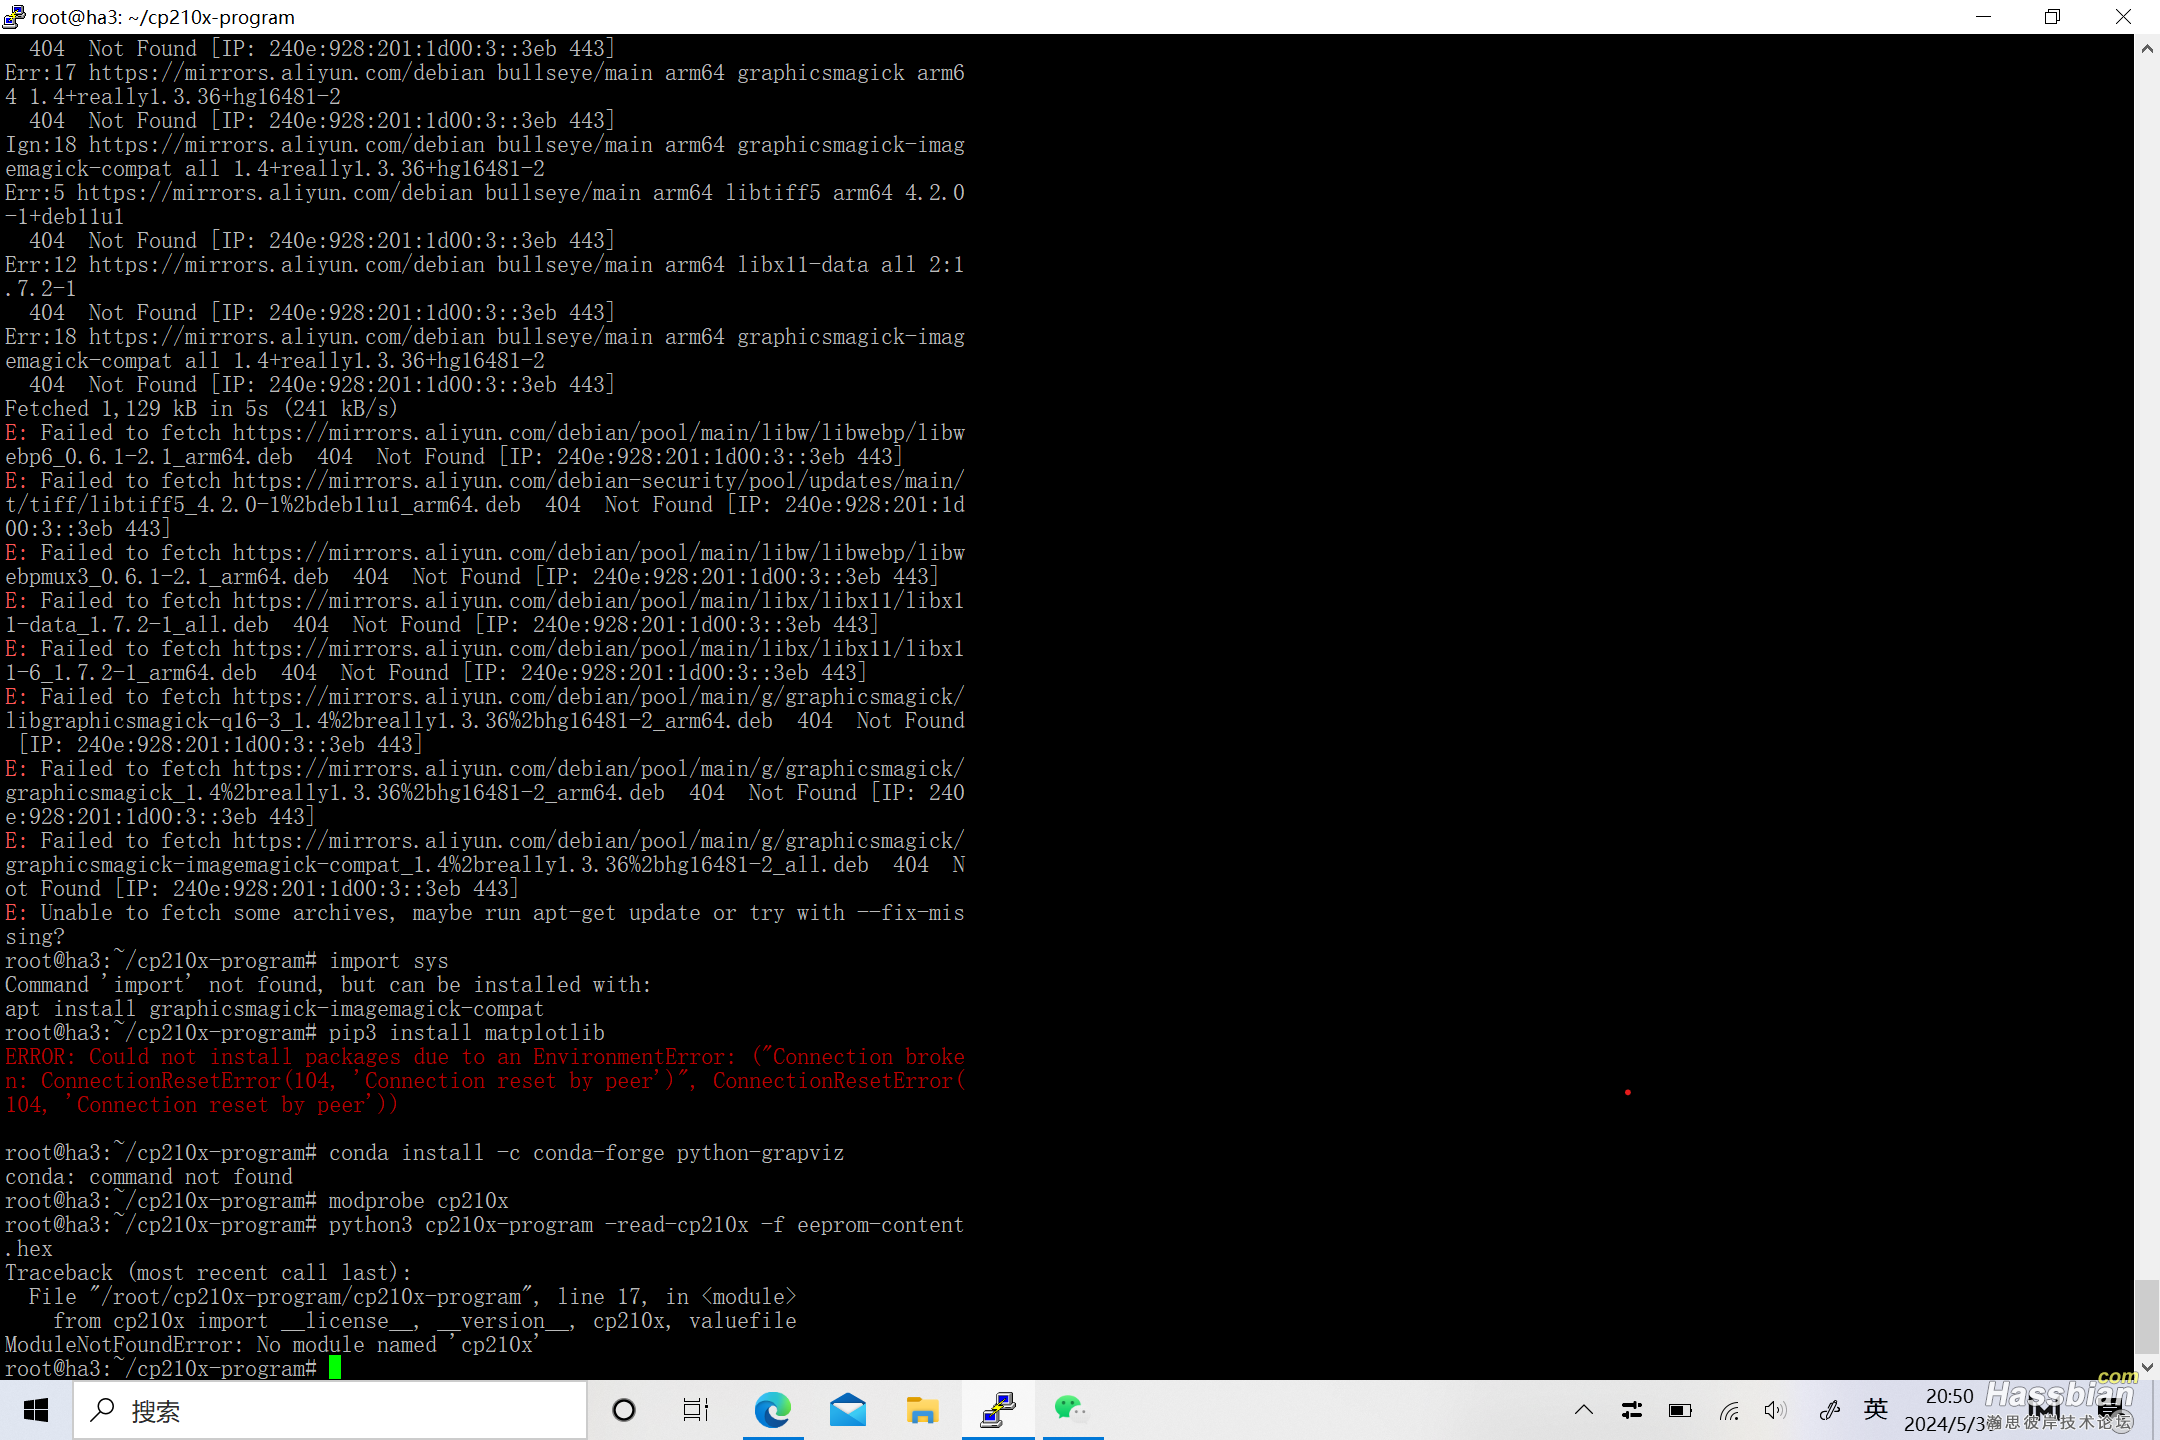Click the 'Unable to fetch some archives' error

pyautogui.click(x=485, y=925)
